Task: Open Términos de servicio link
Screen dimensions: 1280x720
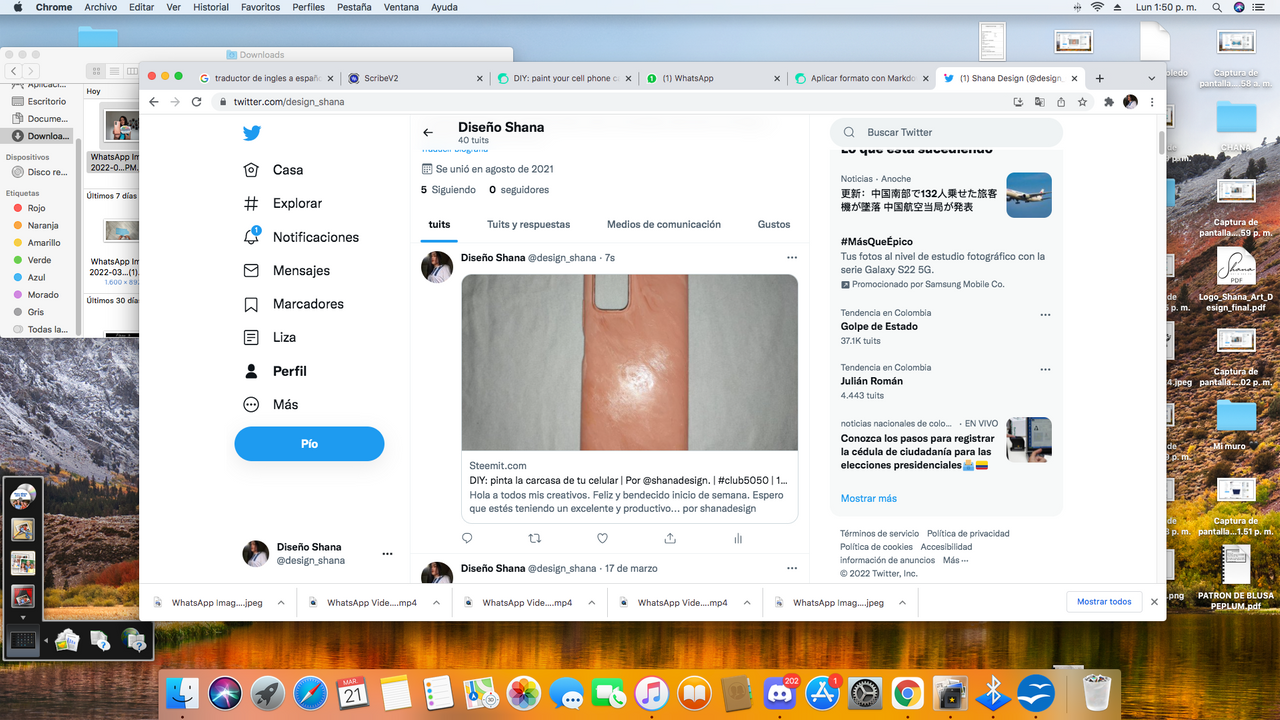Action: 879,534
